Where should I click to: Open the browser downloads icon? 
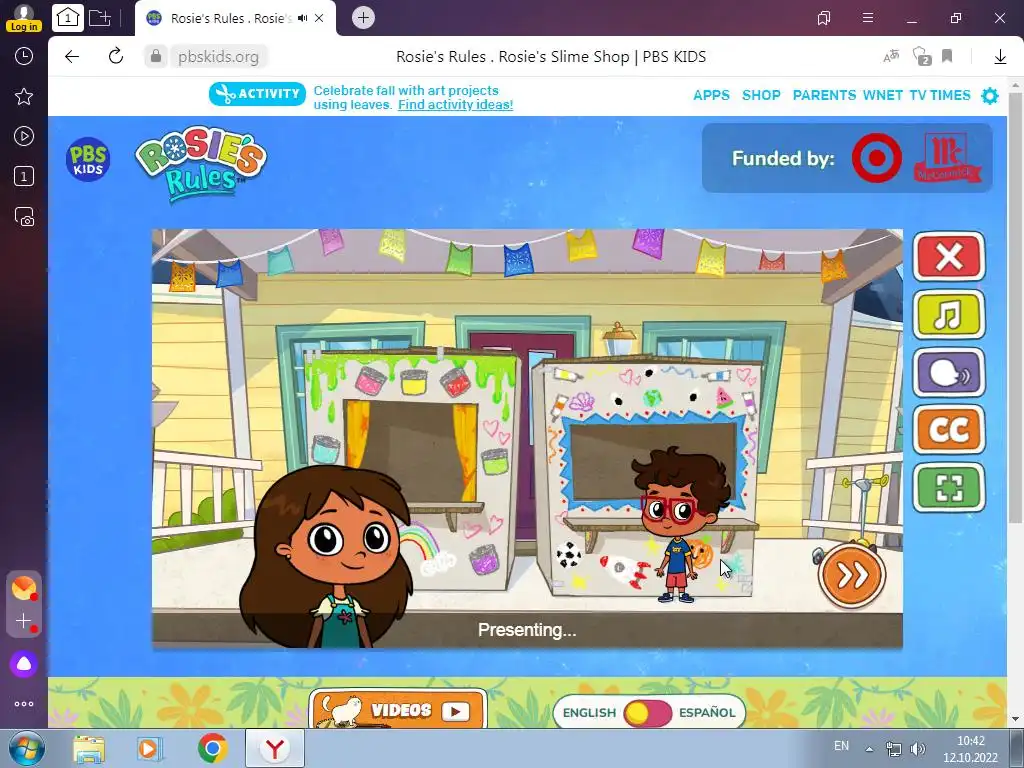pyautogui.click(x=1000, y=57)
